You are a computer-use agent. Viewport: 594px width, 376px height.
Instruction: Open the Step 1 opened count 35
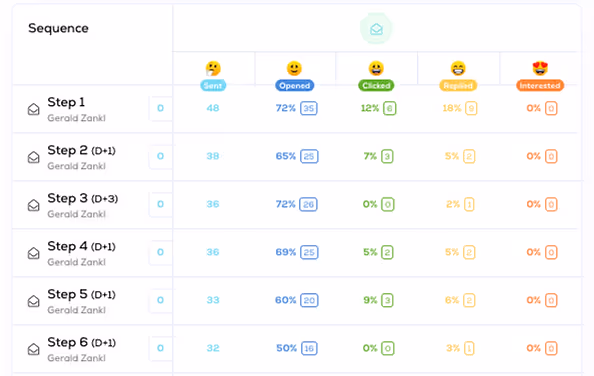[309, 108]
